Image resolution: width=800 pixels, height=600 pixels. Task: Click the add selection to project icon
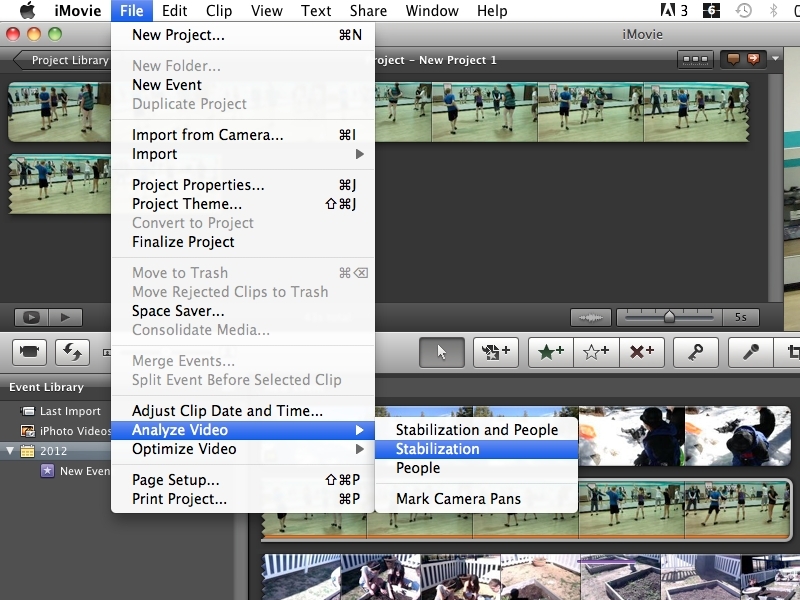click(496, 352)
